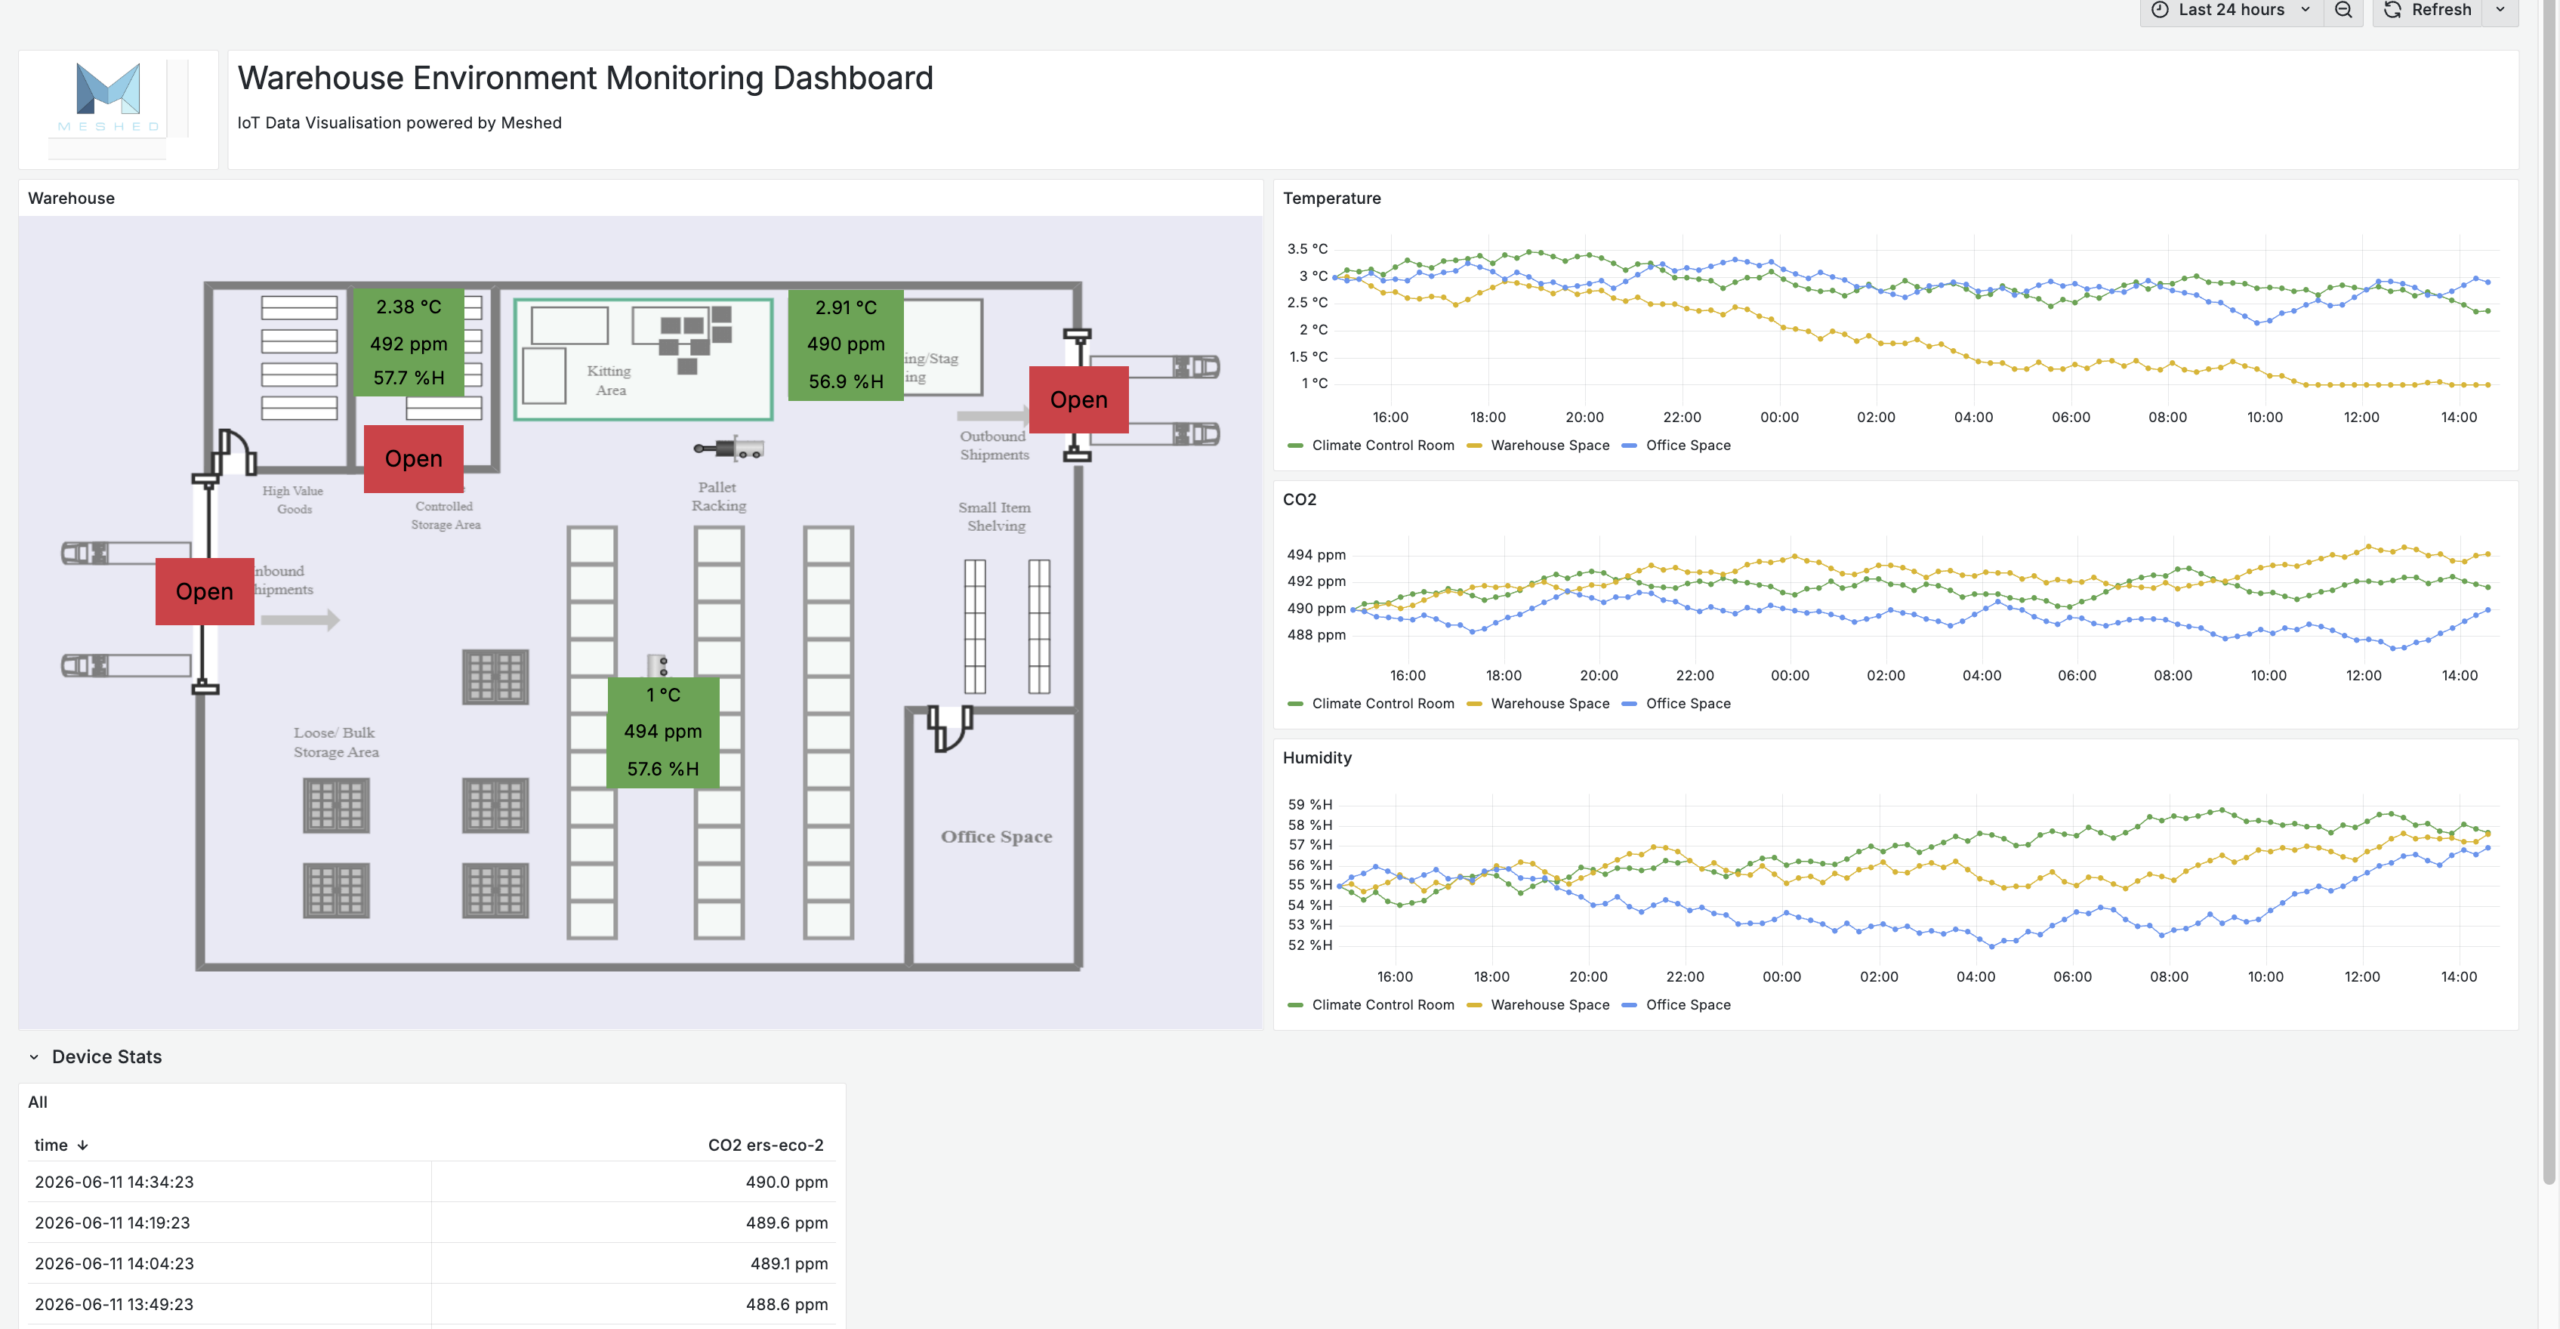Click the inbound shipments arrow icon
This screenshot has height=1329, width=2560.
point(300,620)
